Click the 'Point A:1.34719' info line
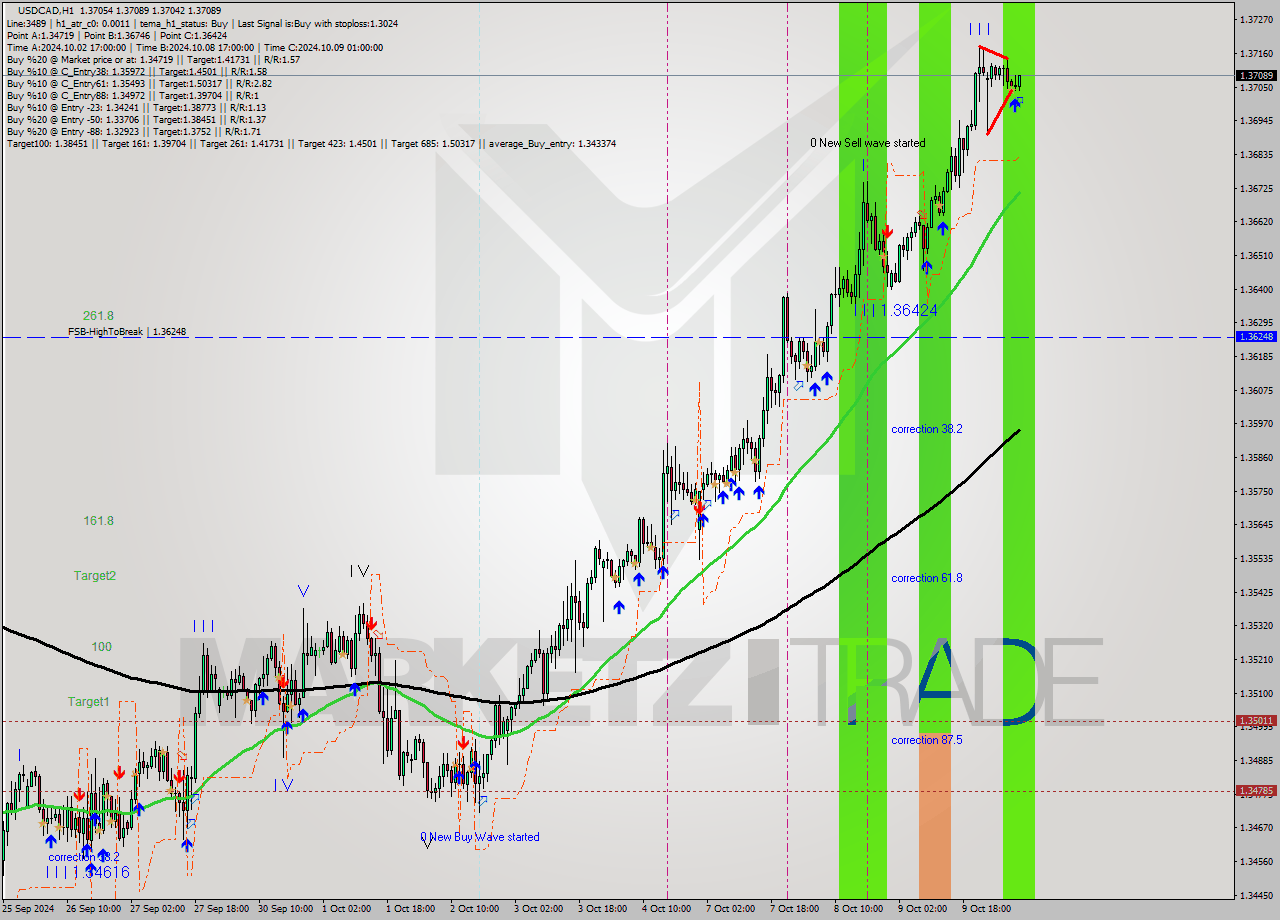This screenshot has width=1280, height=920. [x=116, y=35]
